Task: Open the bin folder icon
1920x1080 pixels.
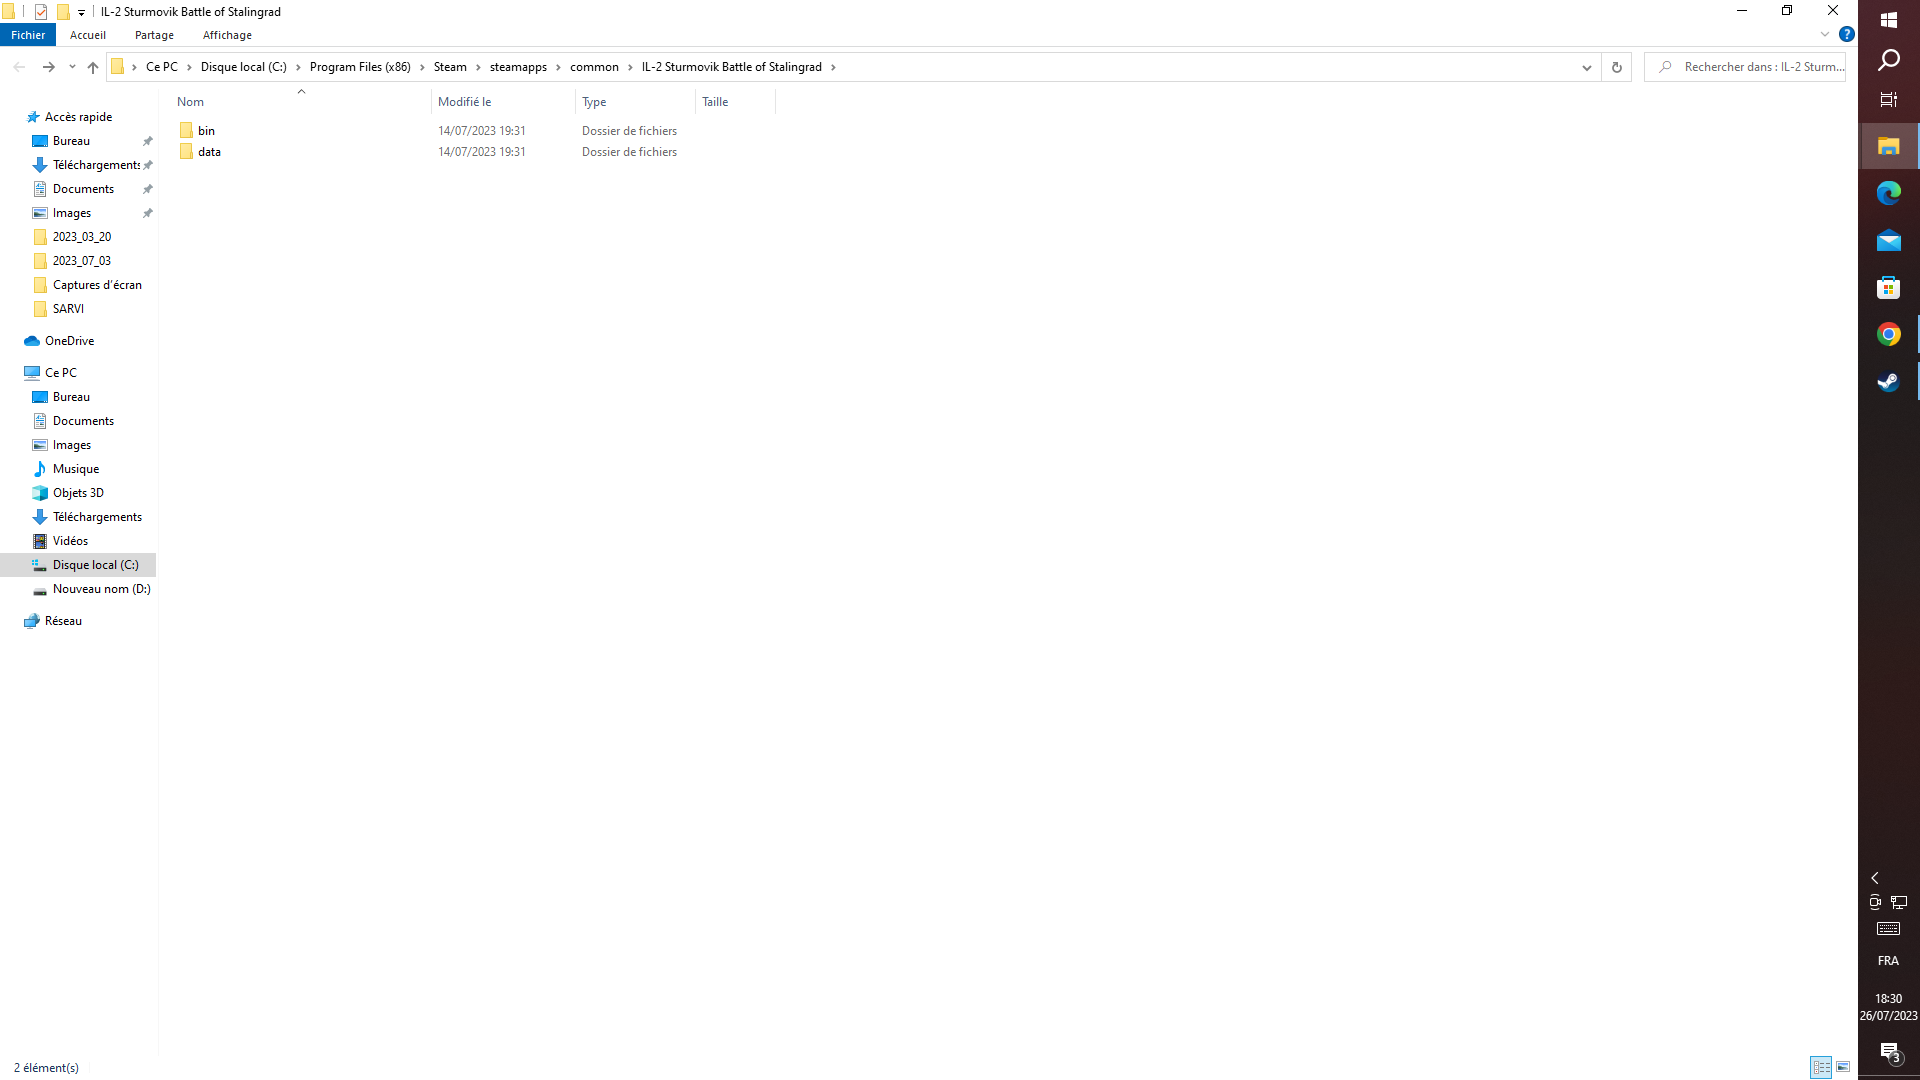Action: tap(186, 131)
